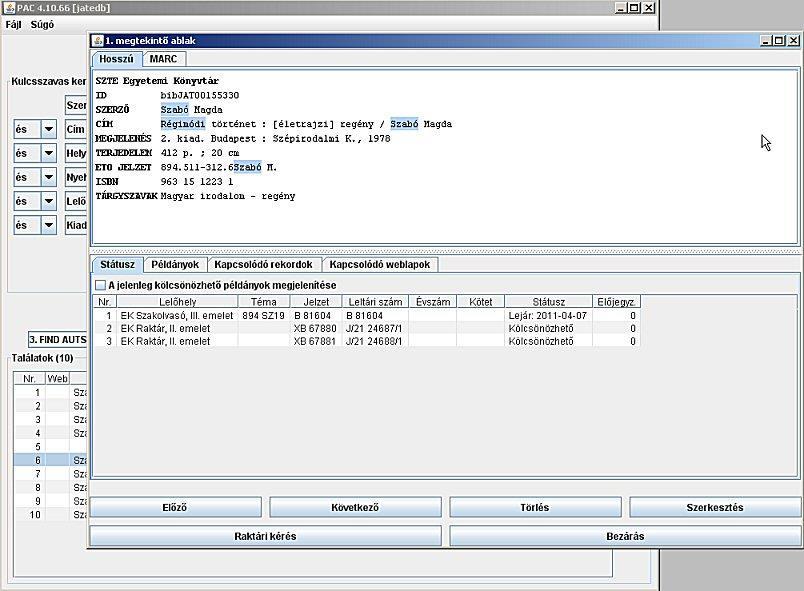Click the Web column header in results
The width and height of the screenshot is (804, 591).
click(x=57, y=378)
